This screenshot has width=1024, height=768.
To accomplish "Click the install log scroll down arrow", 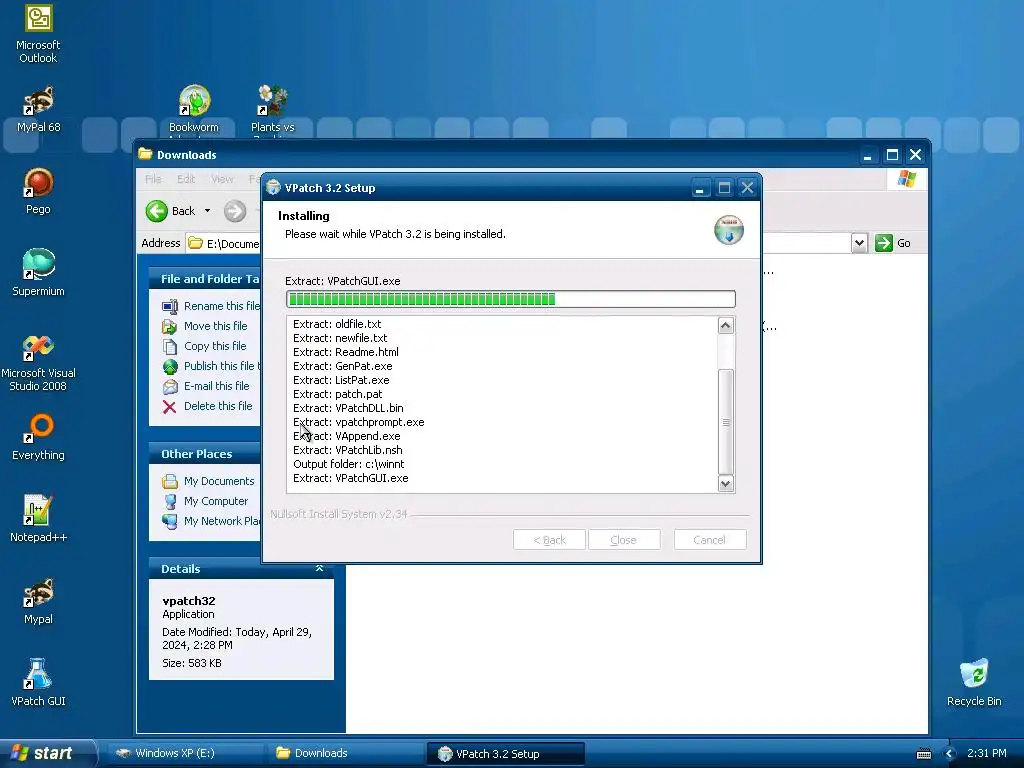I will (x=726, y=484).
